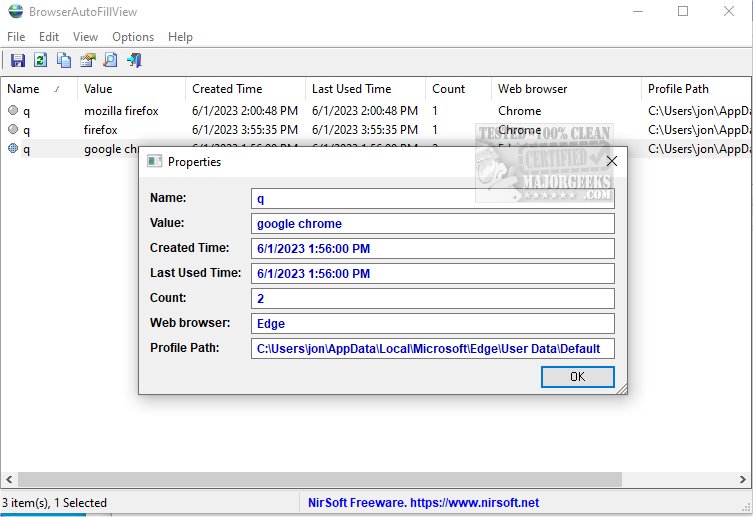Open the Edit menu
The image size is (753, 517).
coord(49,37)
